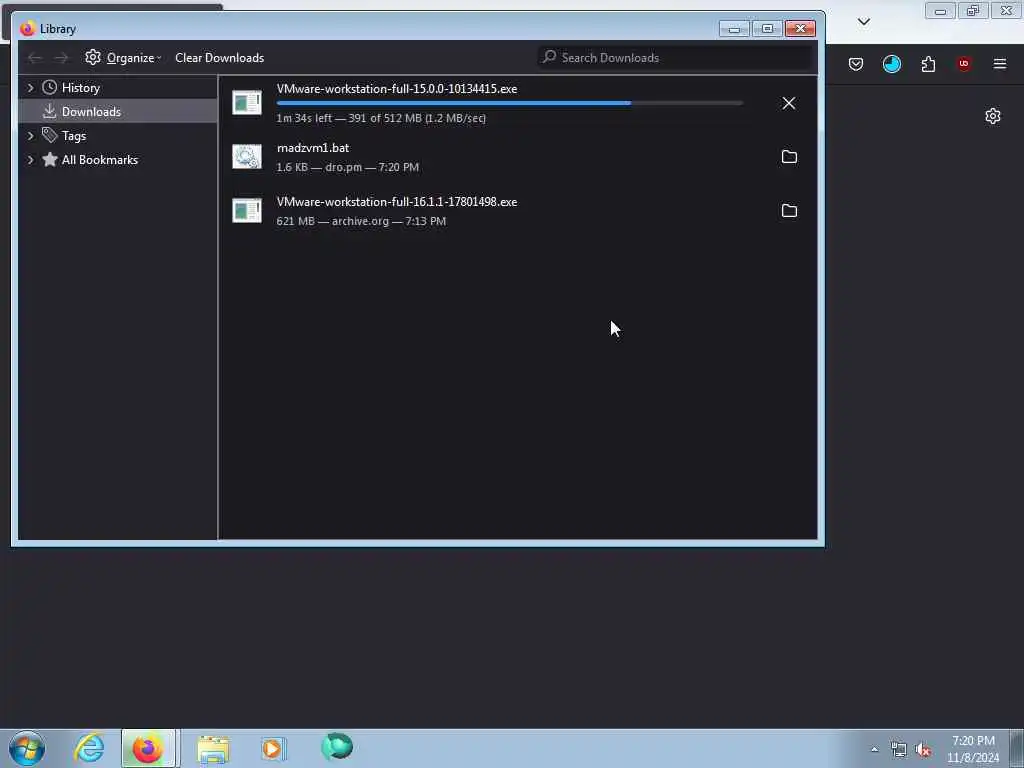Open the Windows Start menu
Viewport: 1024px width, 768px height.
[27, 748]
